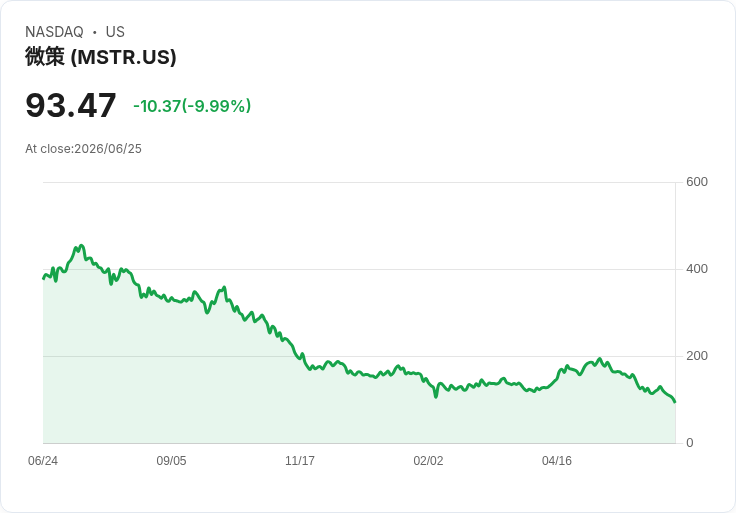Select the current price 93.47

(x=70, y=105)
